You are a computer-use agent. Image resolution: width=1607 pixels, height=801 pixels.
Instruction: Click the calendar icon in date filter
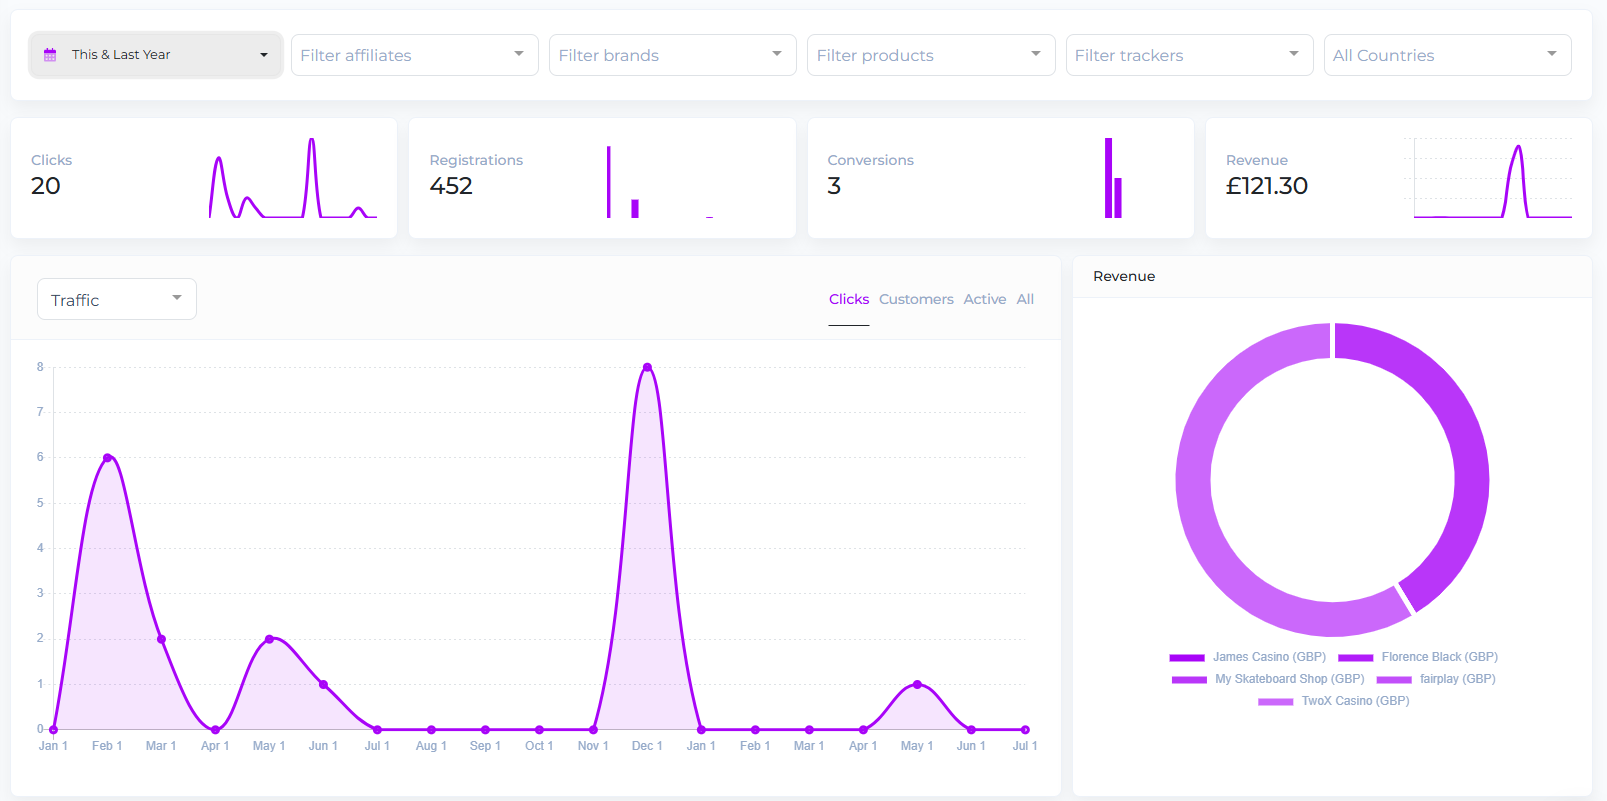coord(50,55)
